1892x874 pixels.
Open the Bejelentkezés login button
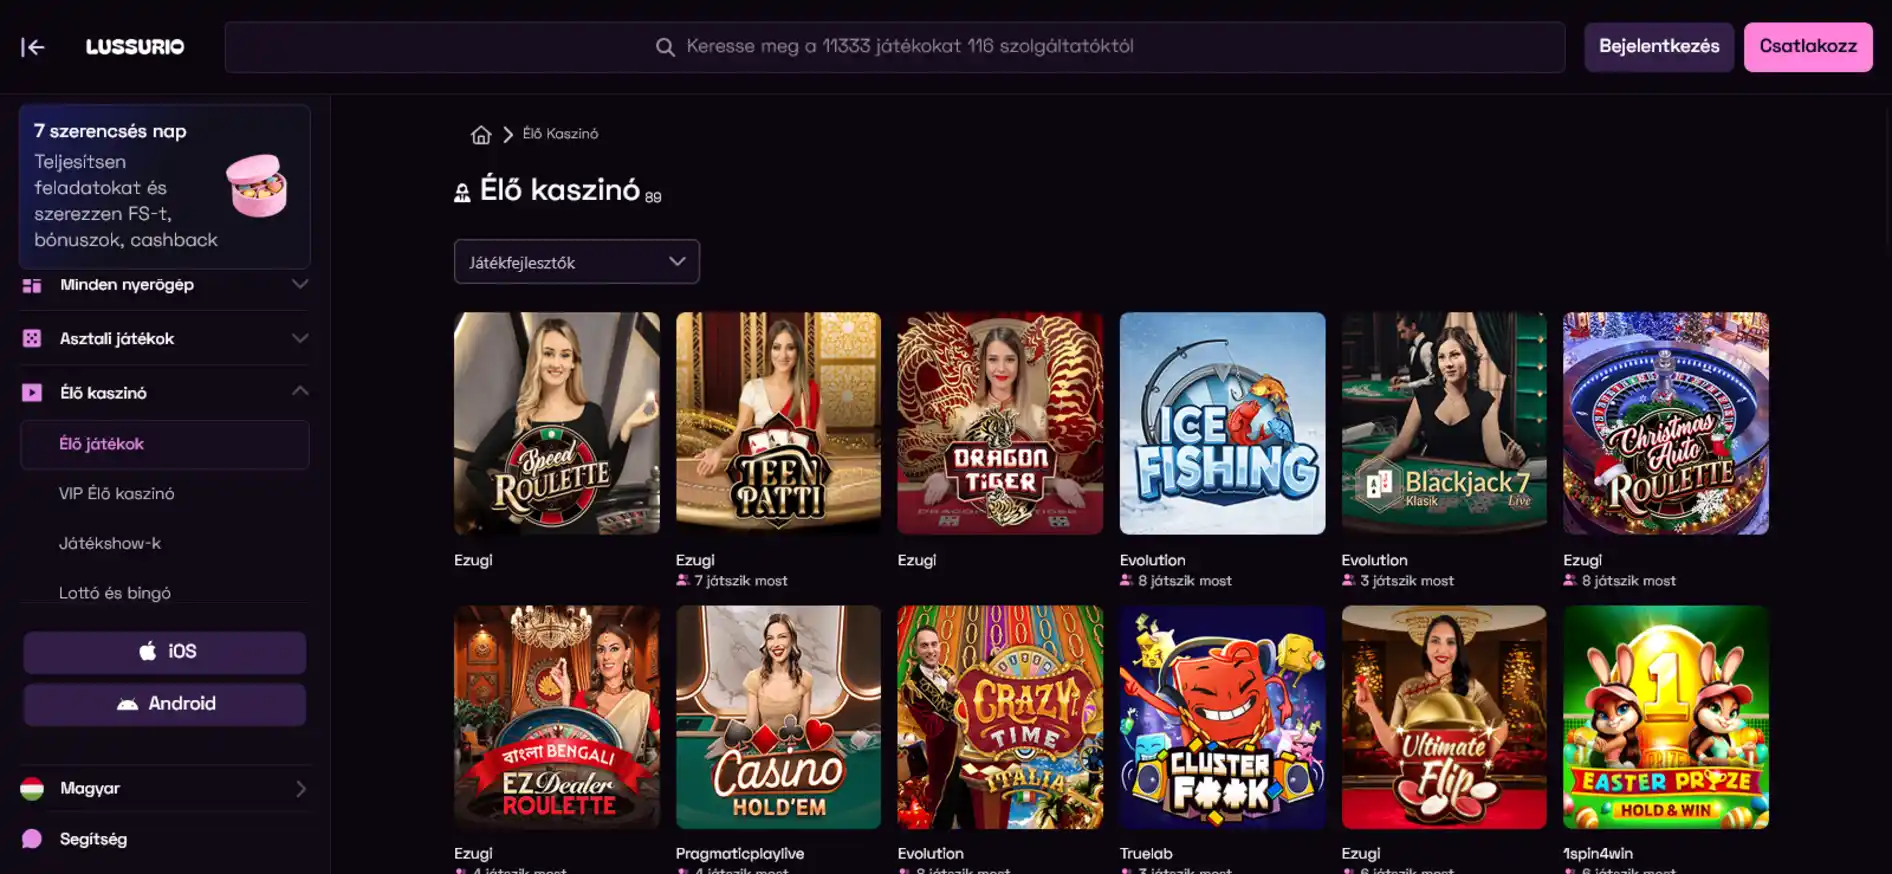(1659, 47)
